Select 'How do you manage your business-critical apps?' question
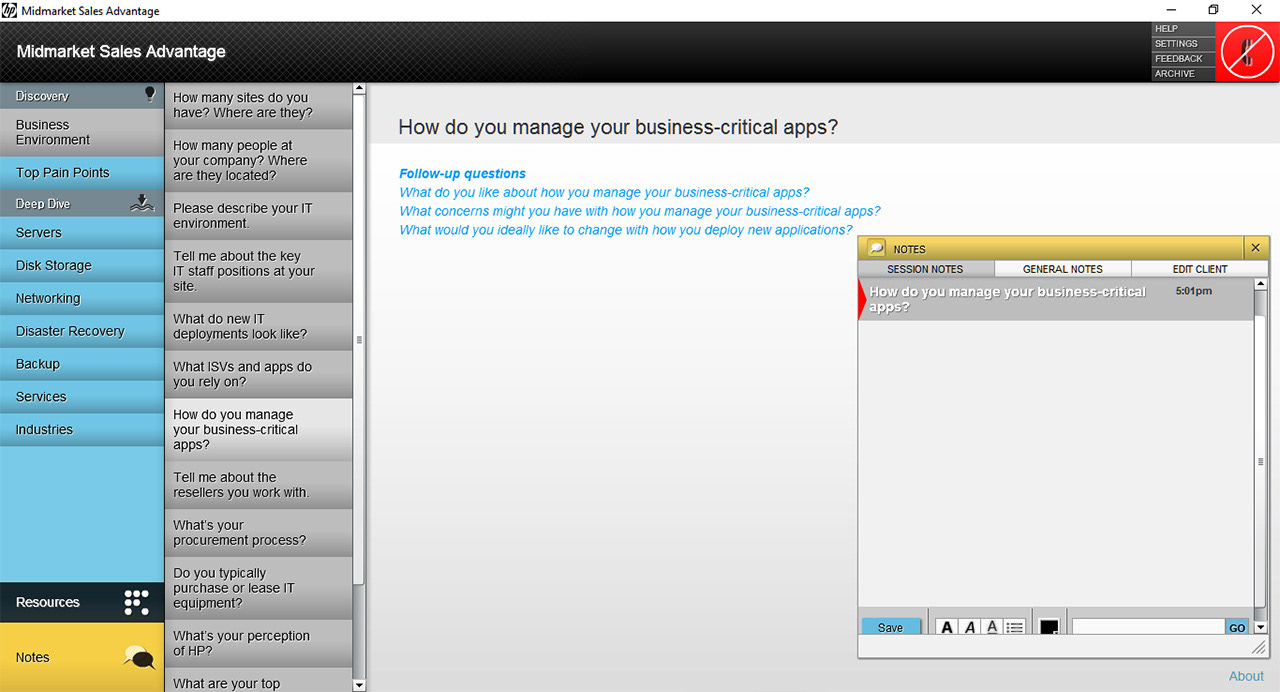Viewport: 1280px width, 692px height. 259,429
